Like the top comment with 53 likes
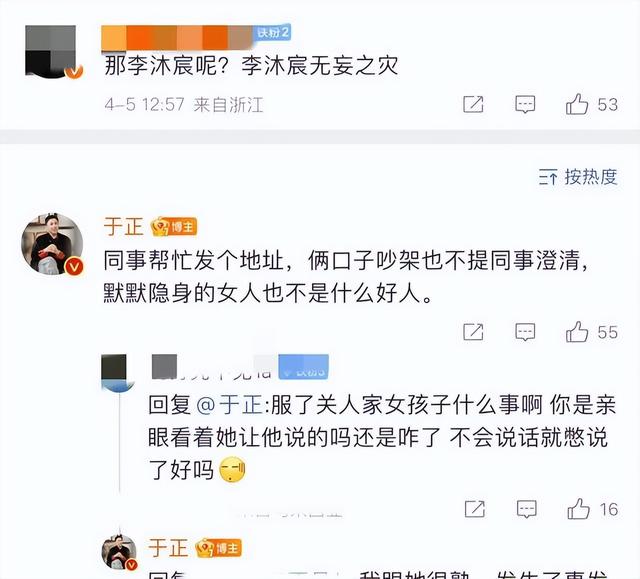640x579 pixels. [577, 104]
